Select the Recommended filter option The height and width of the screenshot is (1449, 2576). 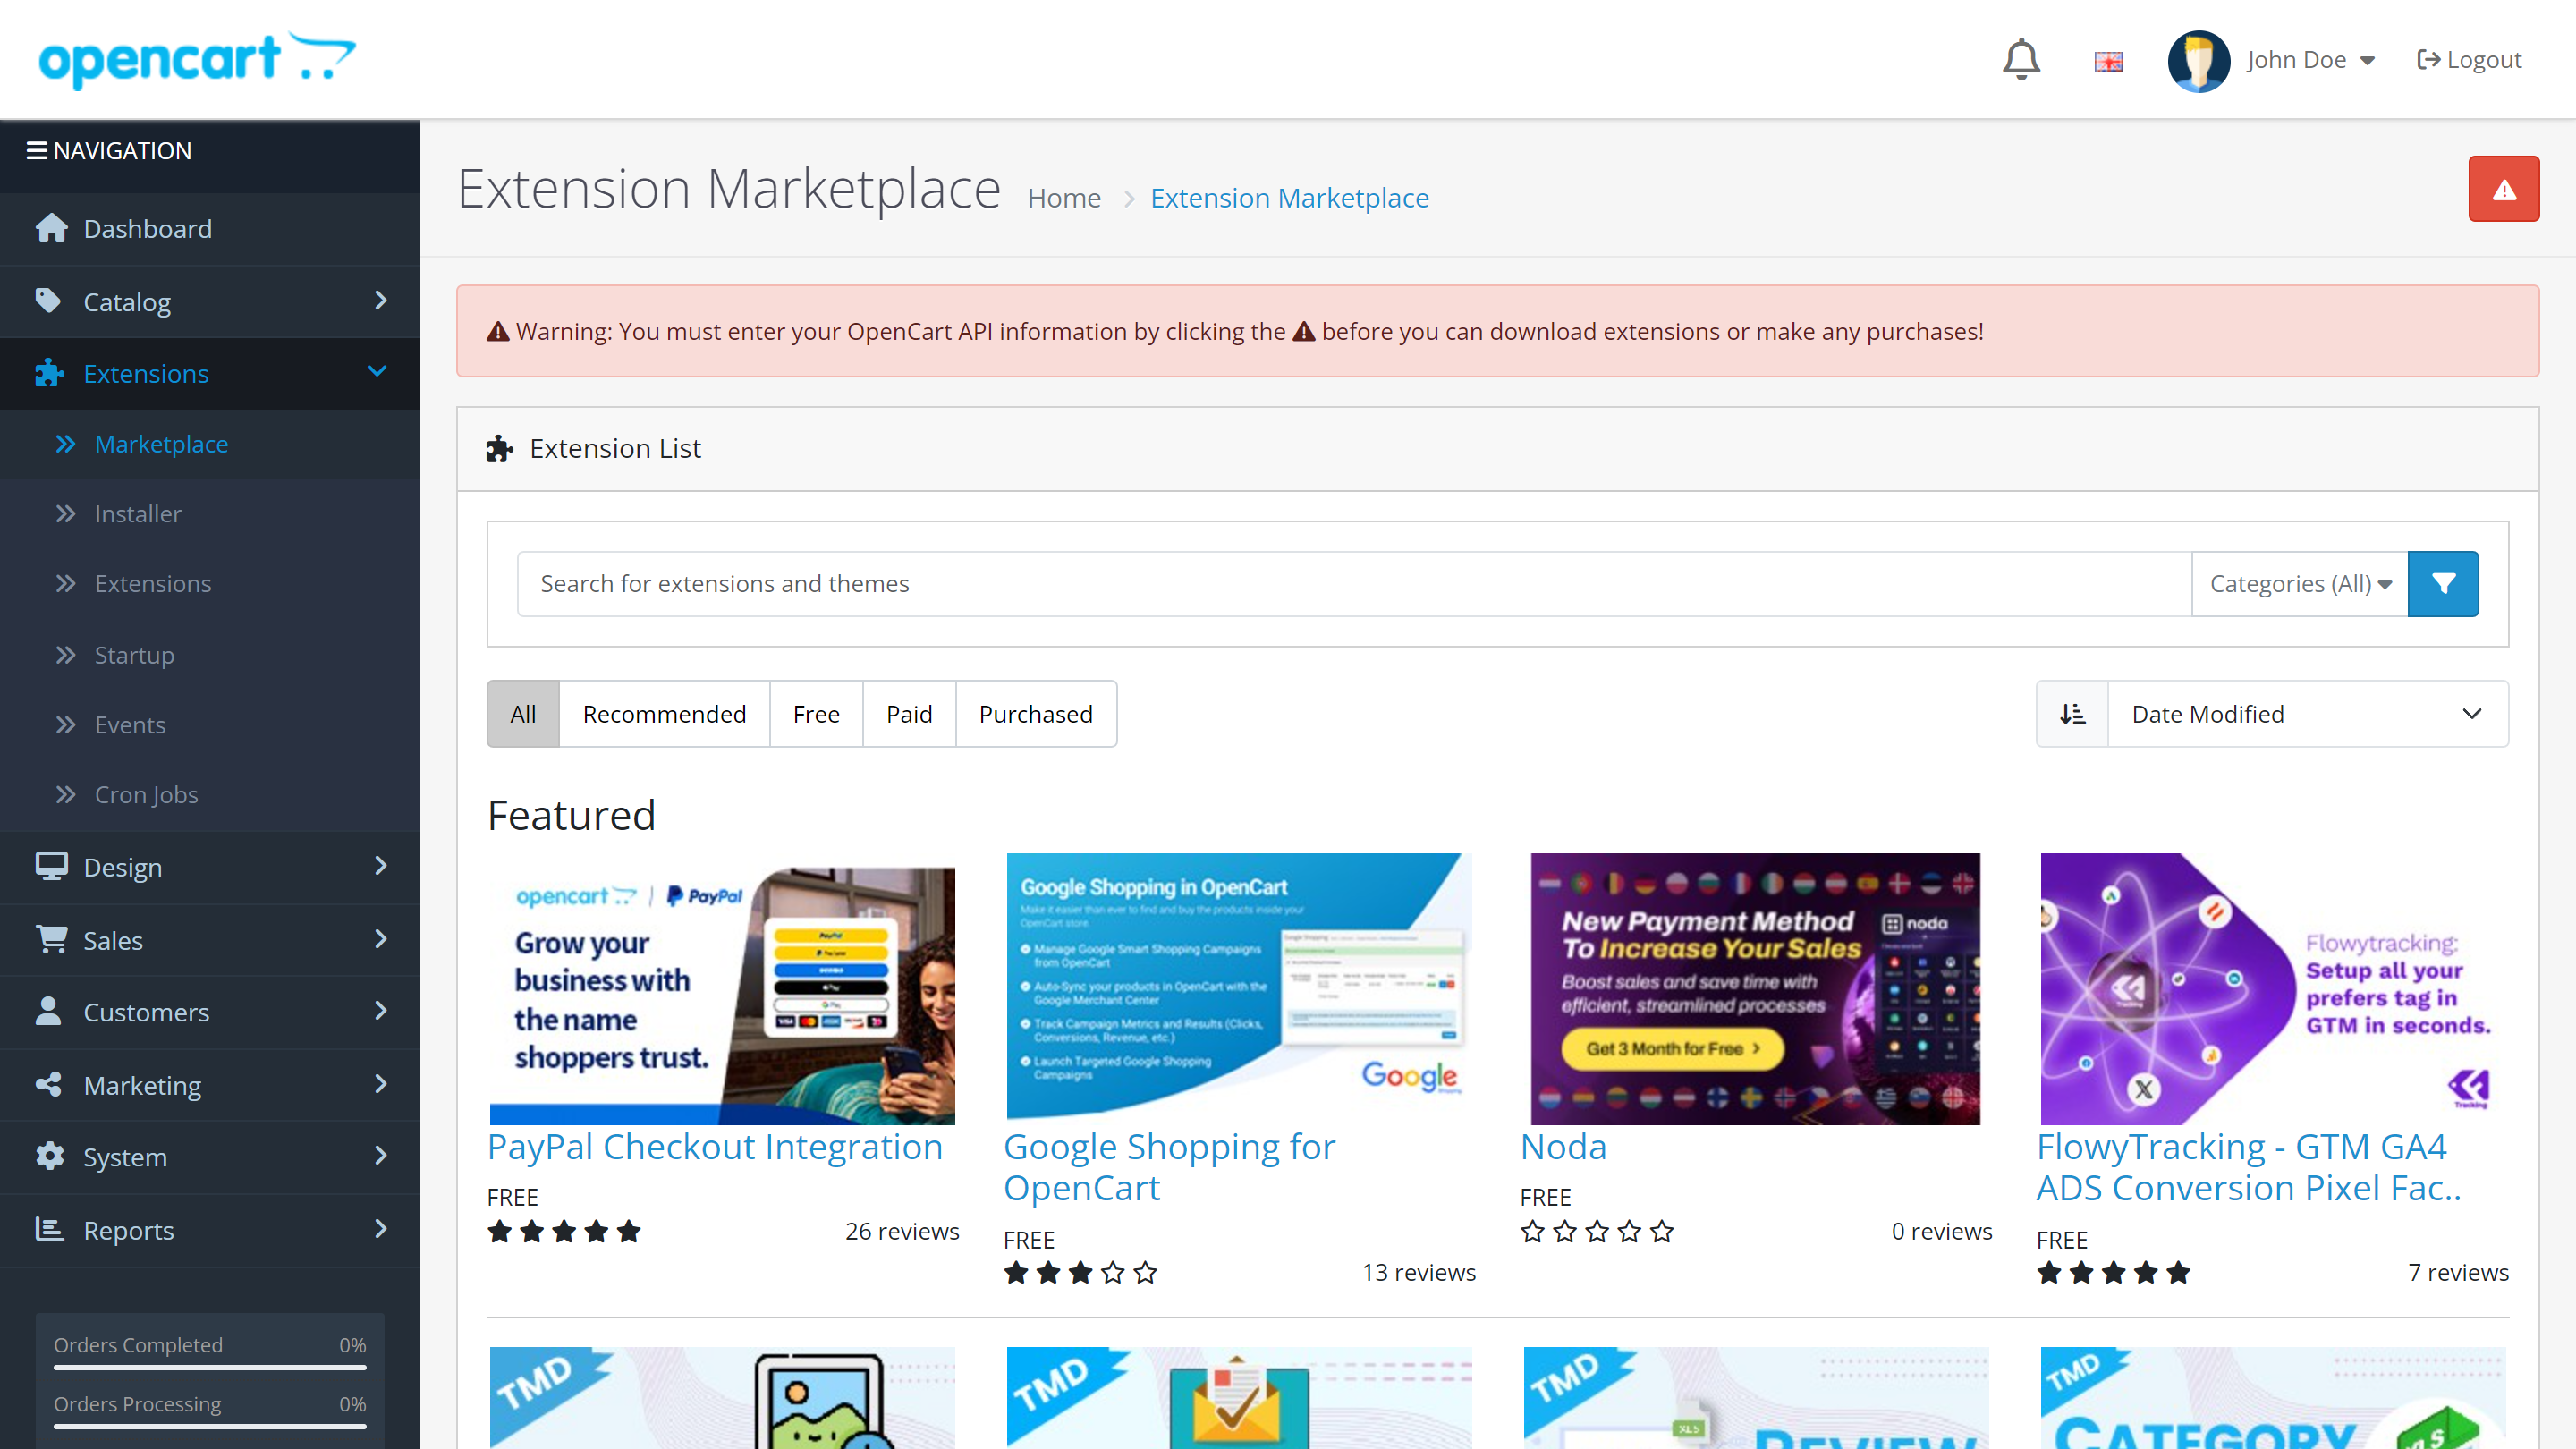pos(664,714)
